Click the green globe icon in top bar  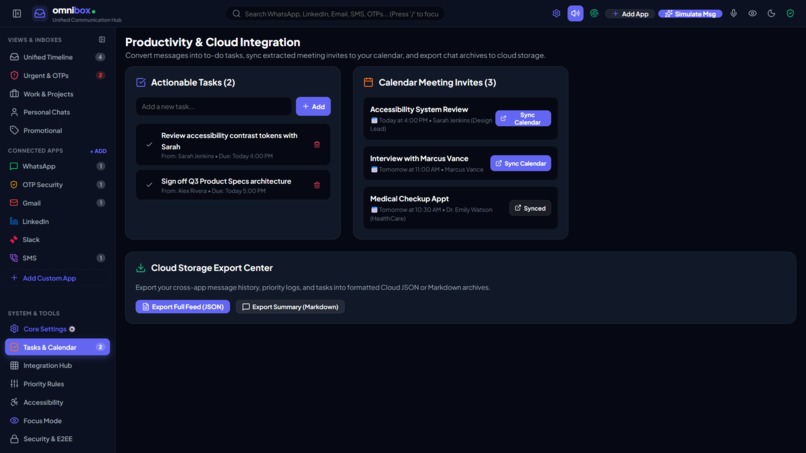click(x=594, y=14)
